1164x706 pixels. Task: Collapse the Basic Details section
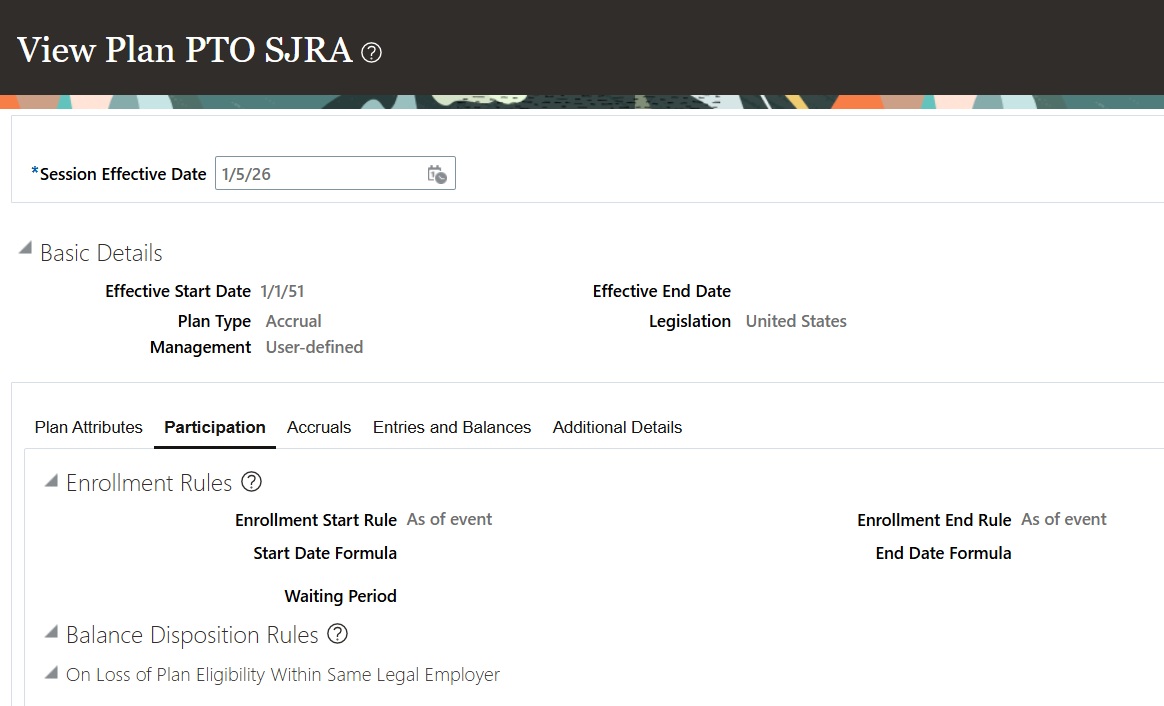(x=25, y=251)
